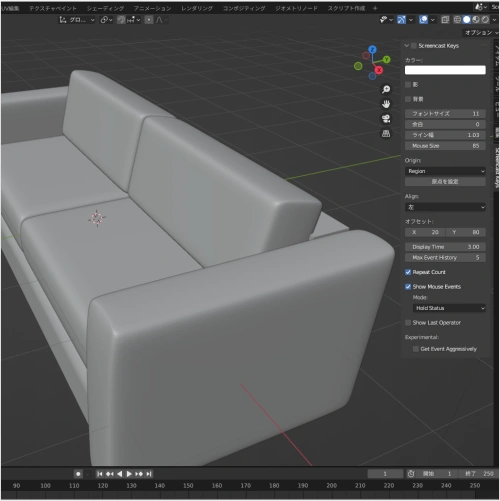Toggle the proportional editing icon
Screen dimensions: 500x501
tap(149, 20)
